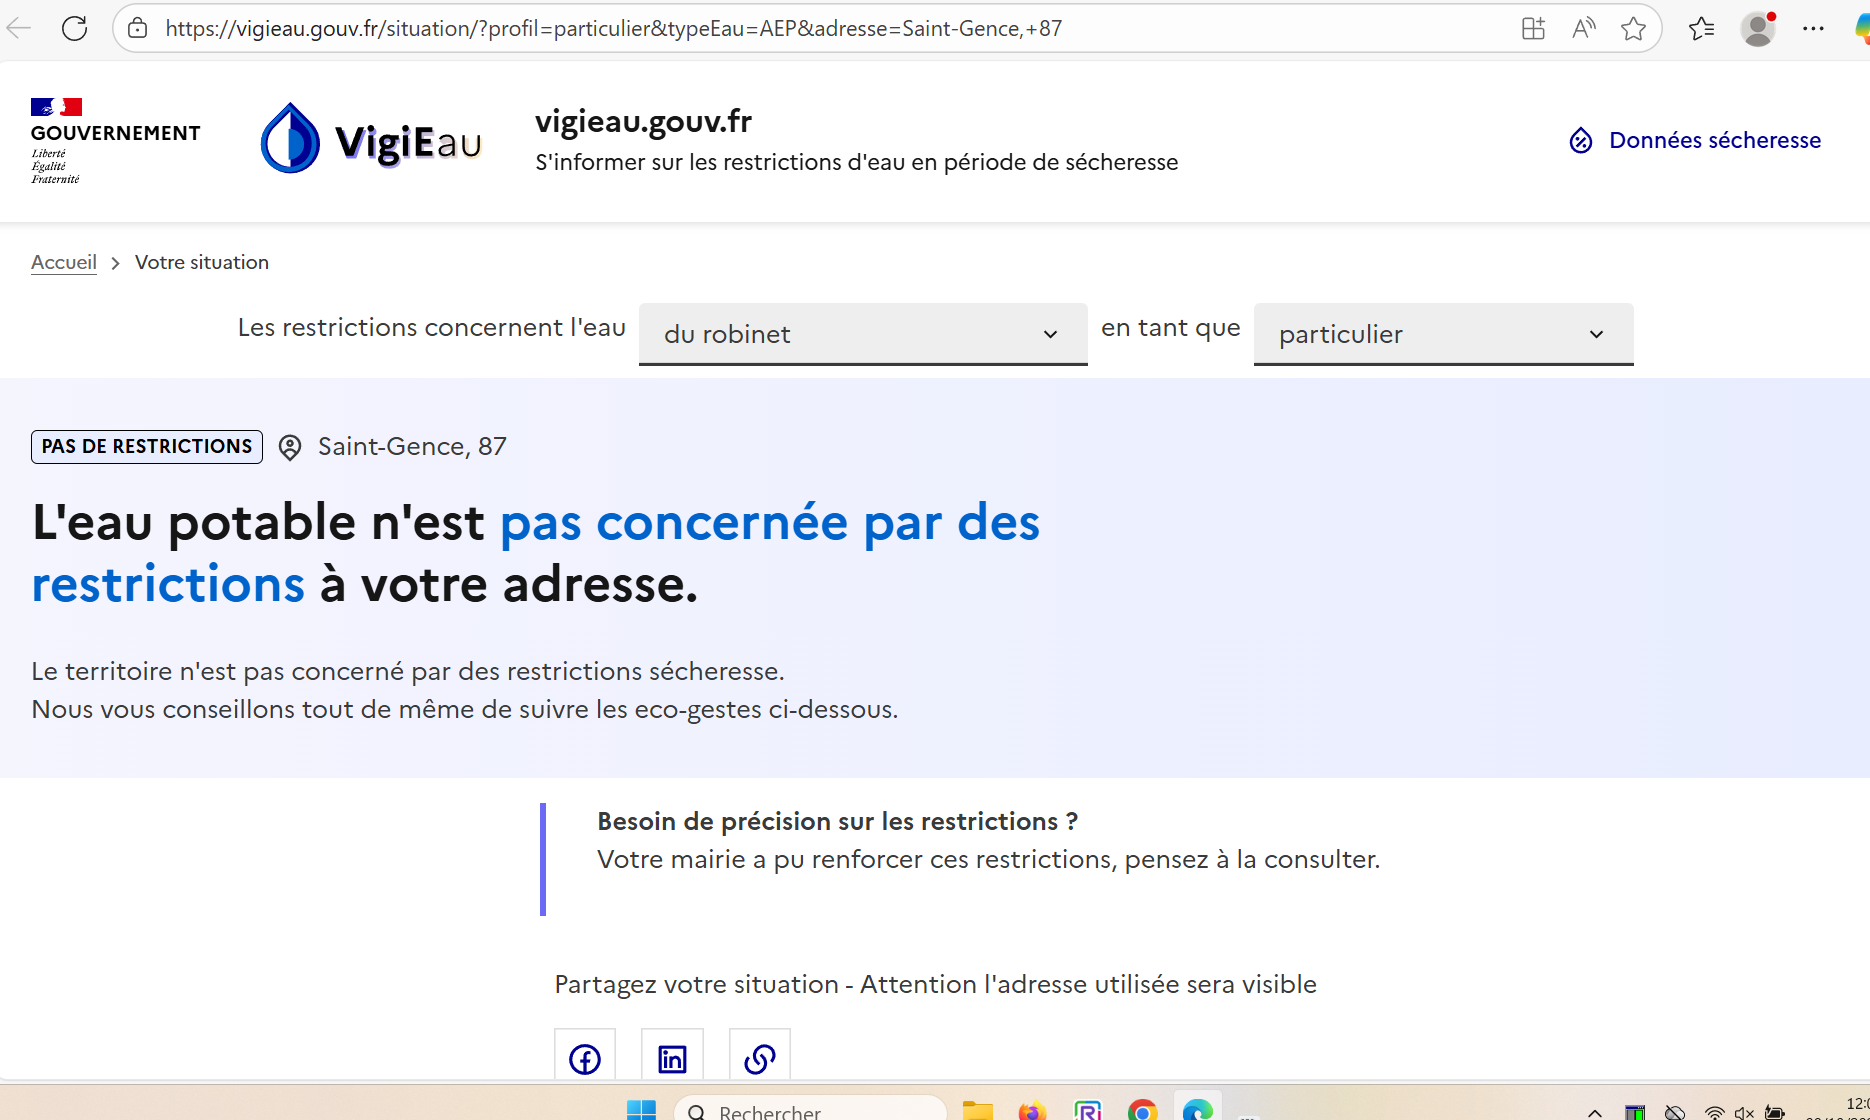
Task: Share the situation on LinkedIn
Action: (672, 1058)
